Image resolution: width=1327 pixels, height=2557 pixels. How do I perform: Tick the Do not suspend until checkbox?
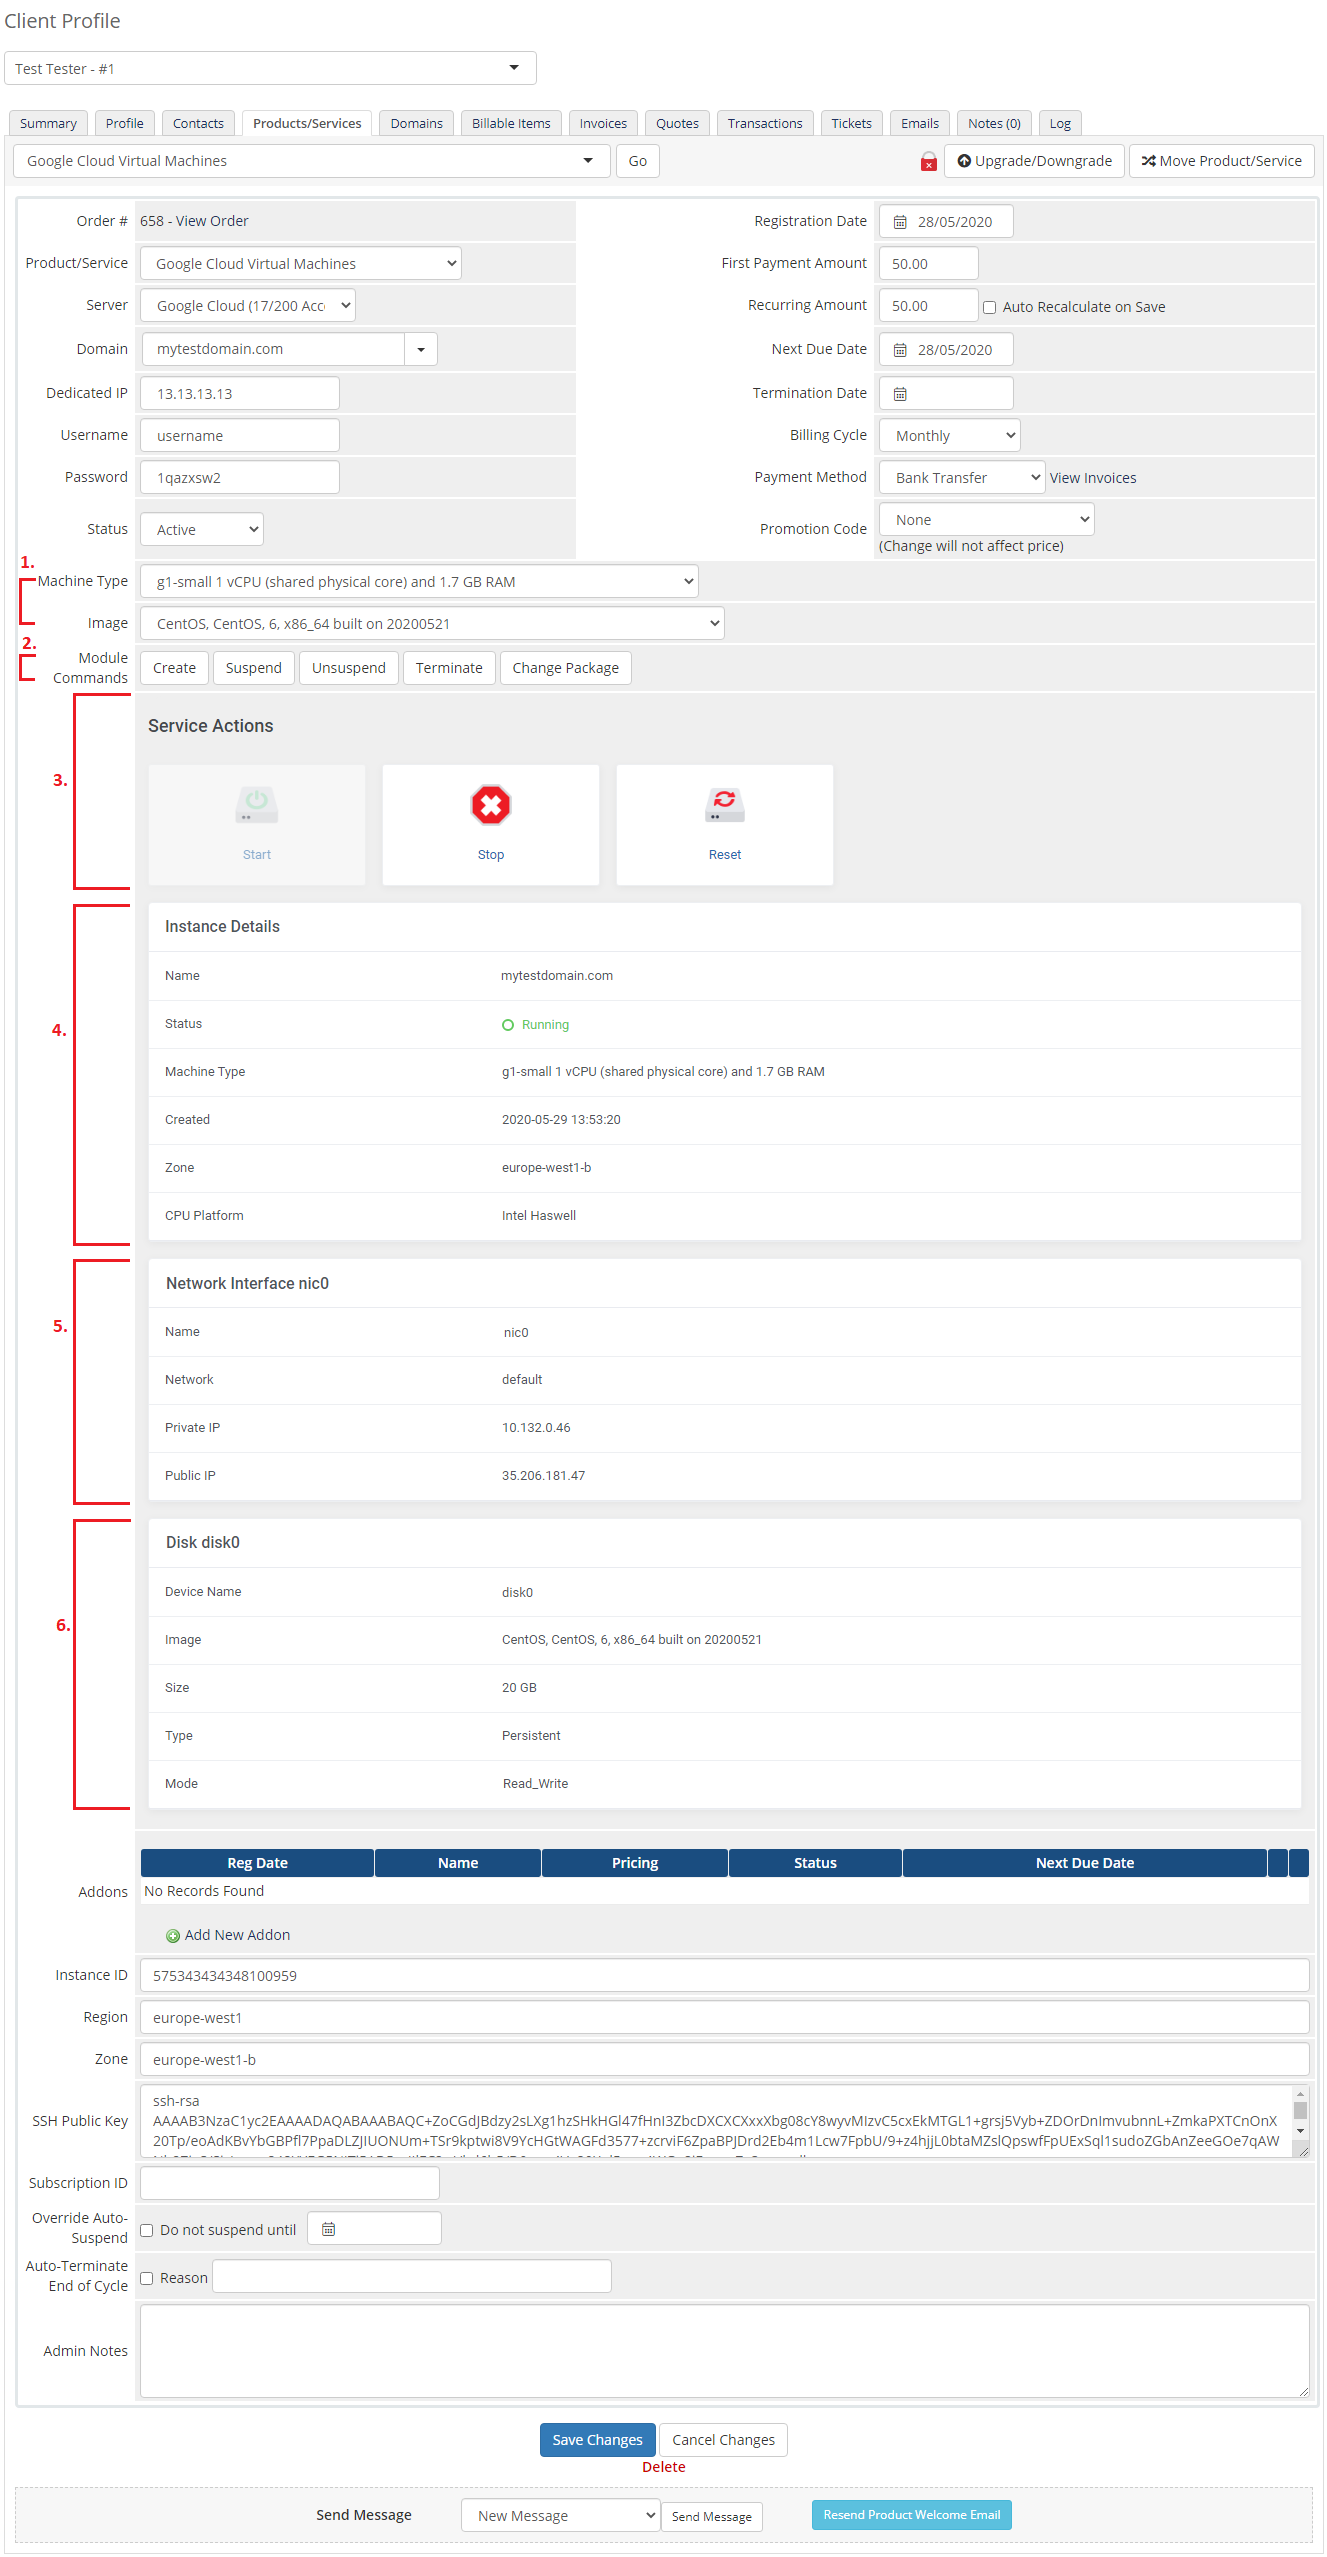147,2230
